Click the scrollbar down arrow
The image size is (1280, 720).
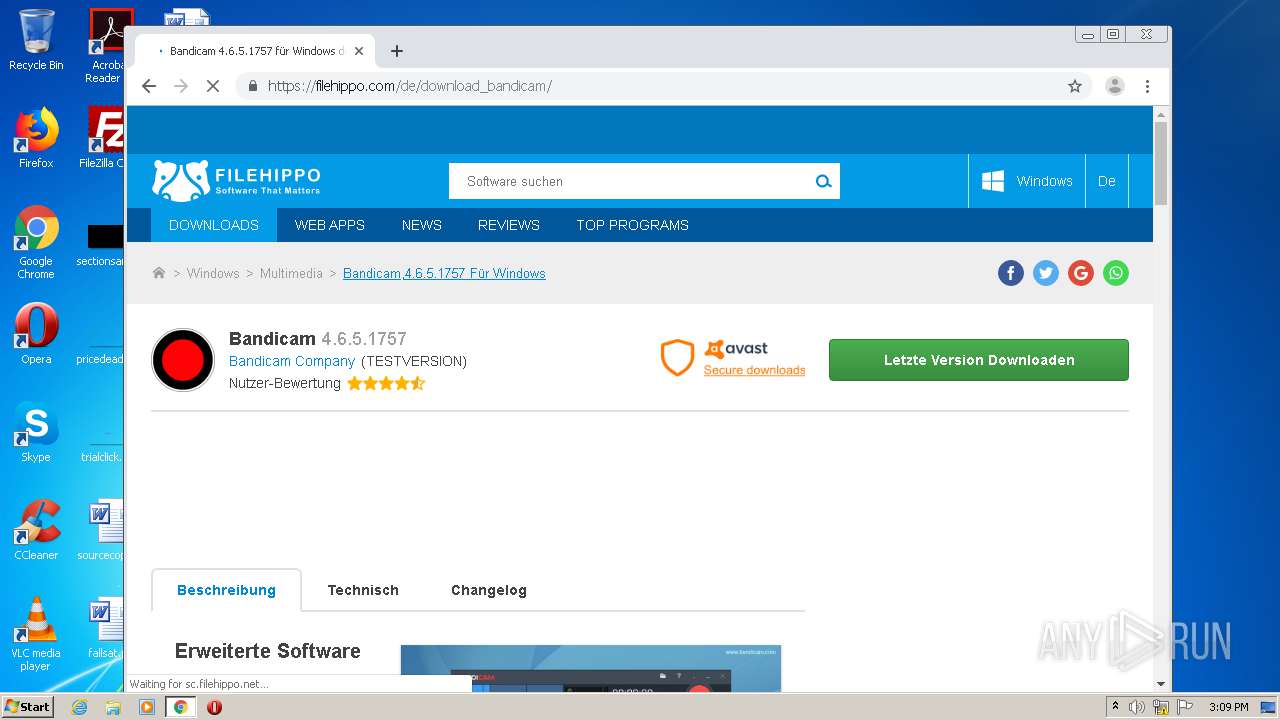1161,684
